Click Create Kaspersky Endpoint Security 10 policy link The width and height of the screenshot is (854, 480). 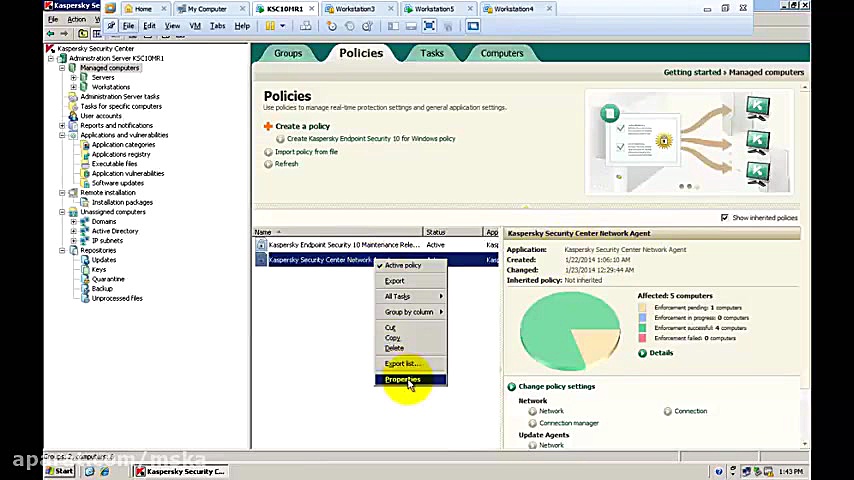coord(371,139)
